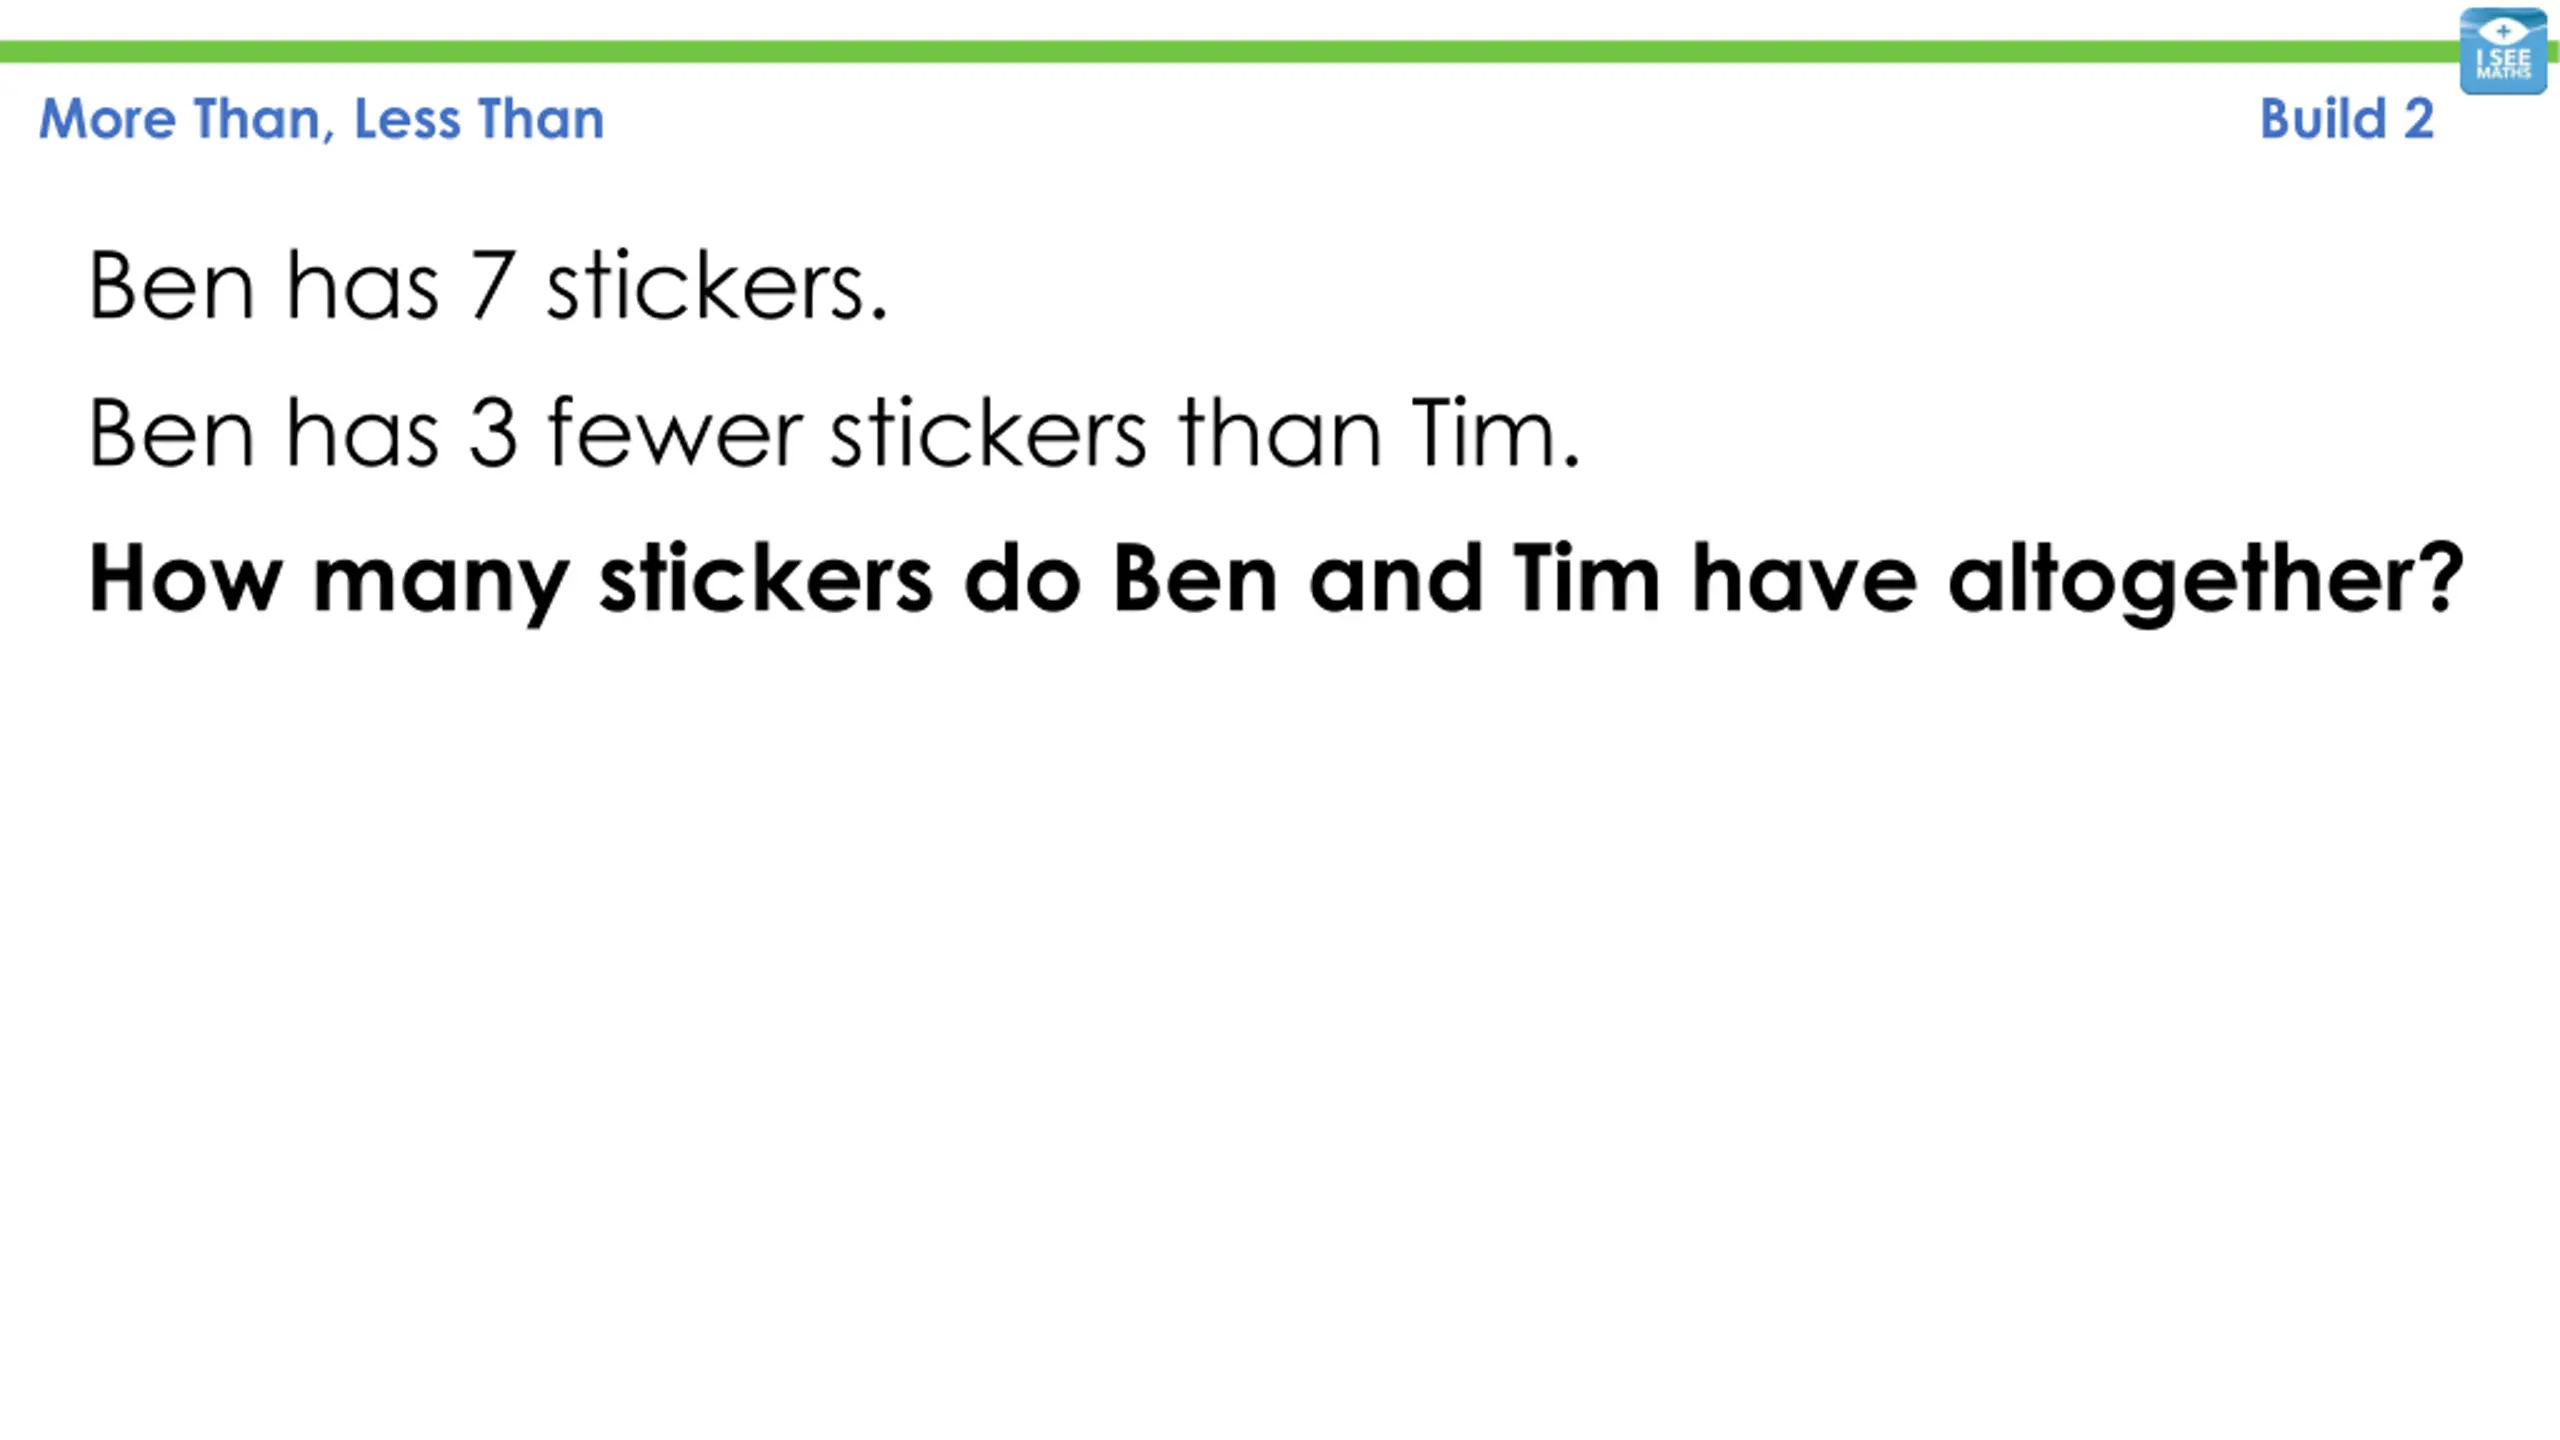Click the word "stickers." in first sentence
Screen dimensions: 2560x1440
click(x=716, y=285)
